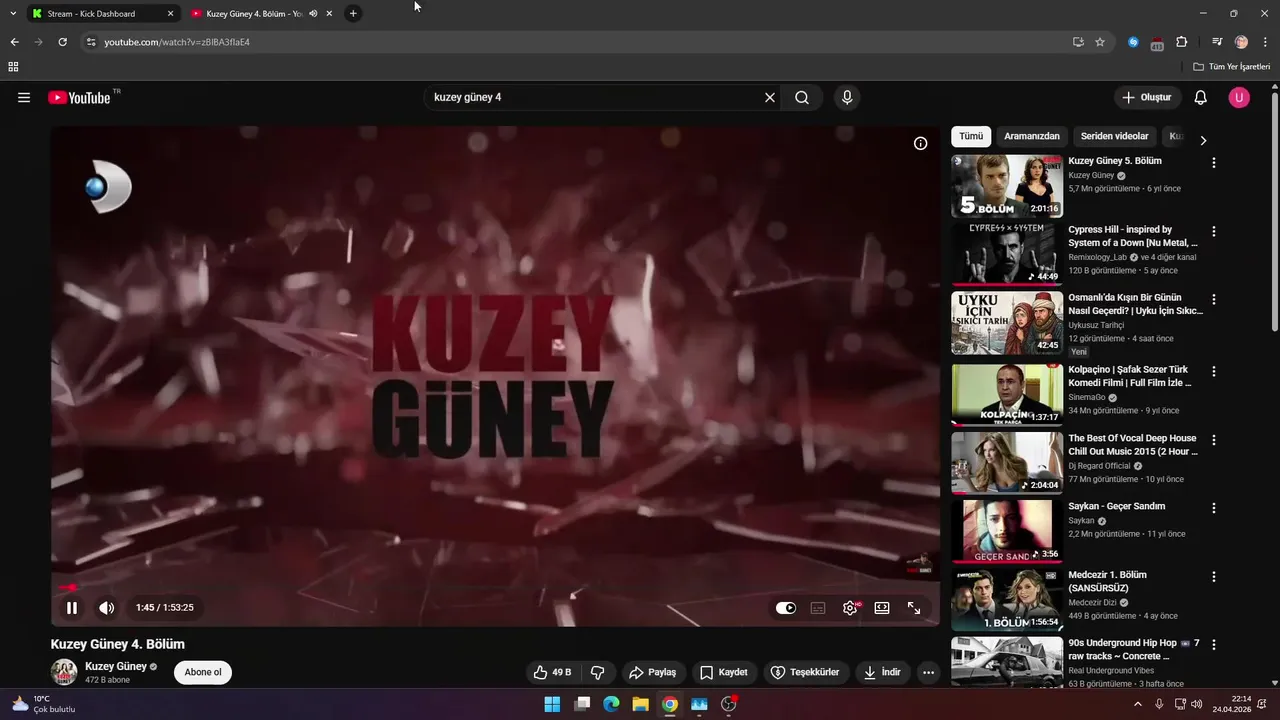Open options for Medcezir 1. Bölüm
Screen dimensions: 1280x720
1214,577
